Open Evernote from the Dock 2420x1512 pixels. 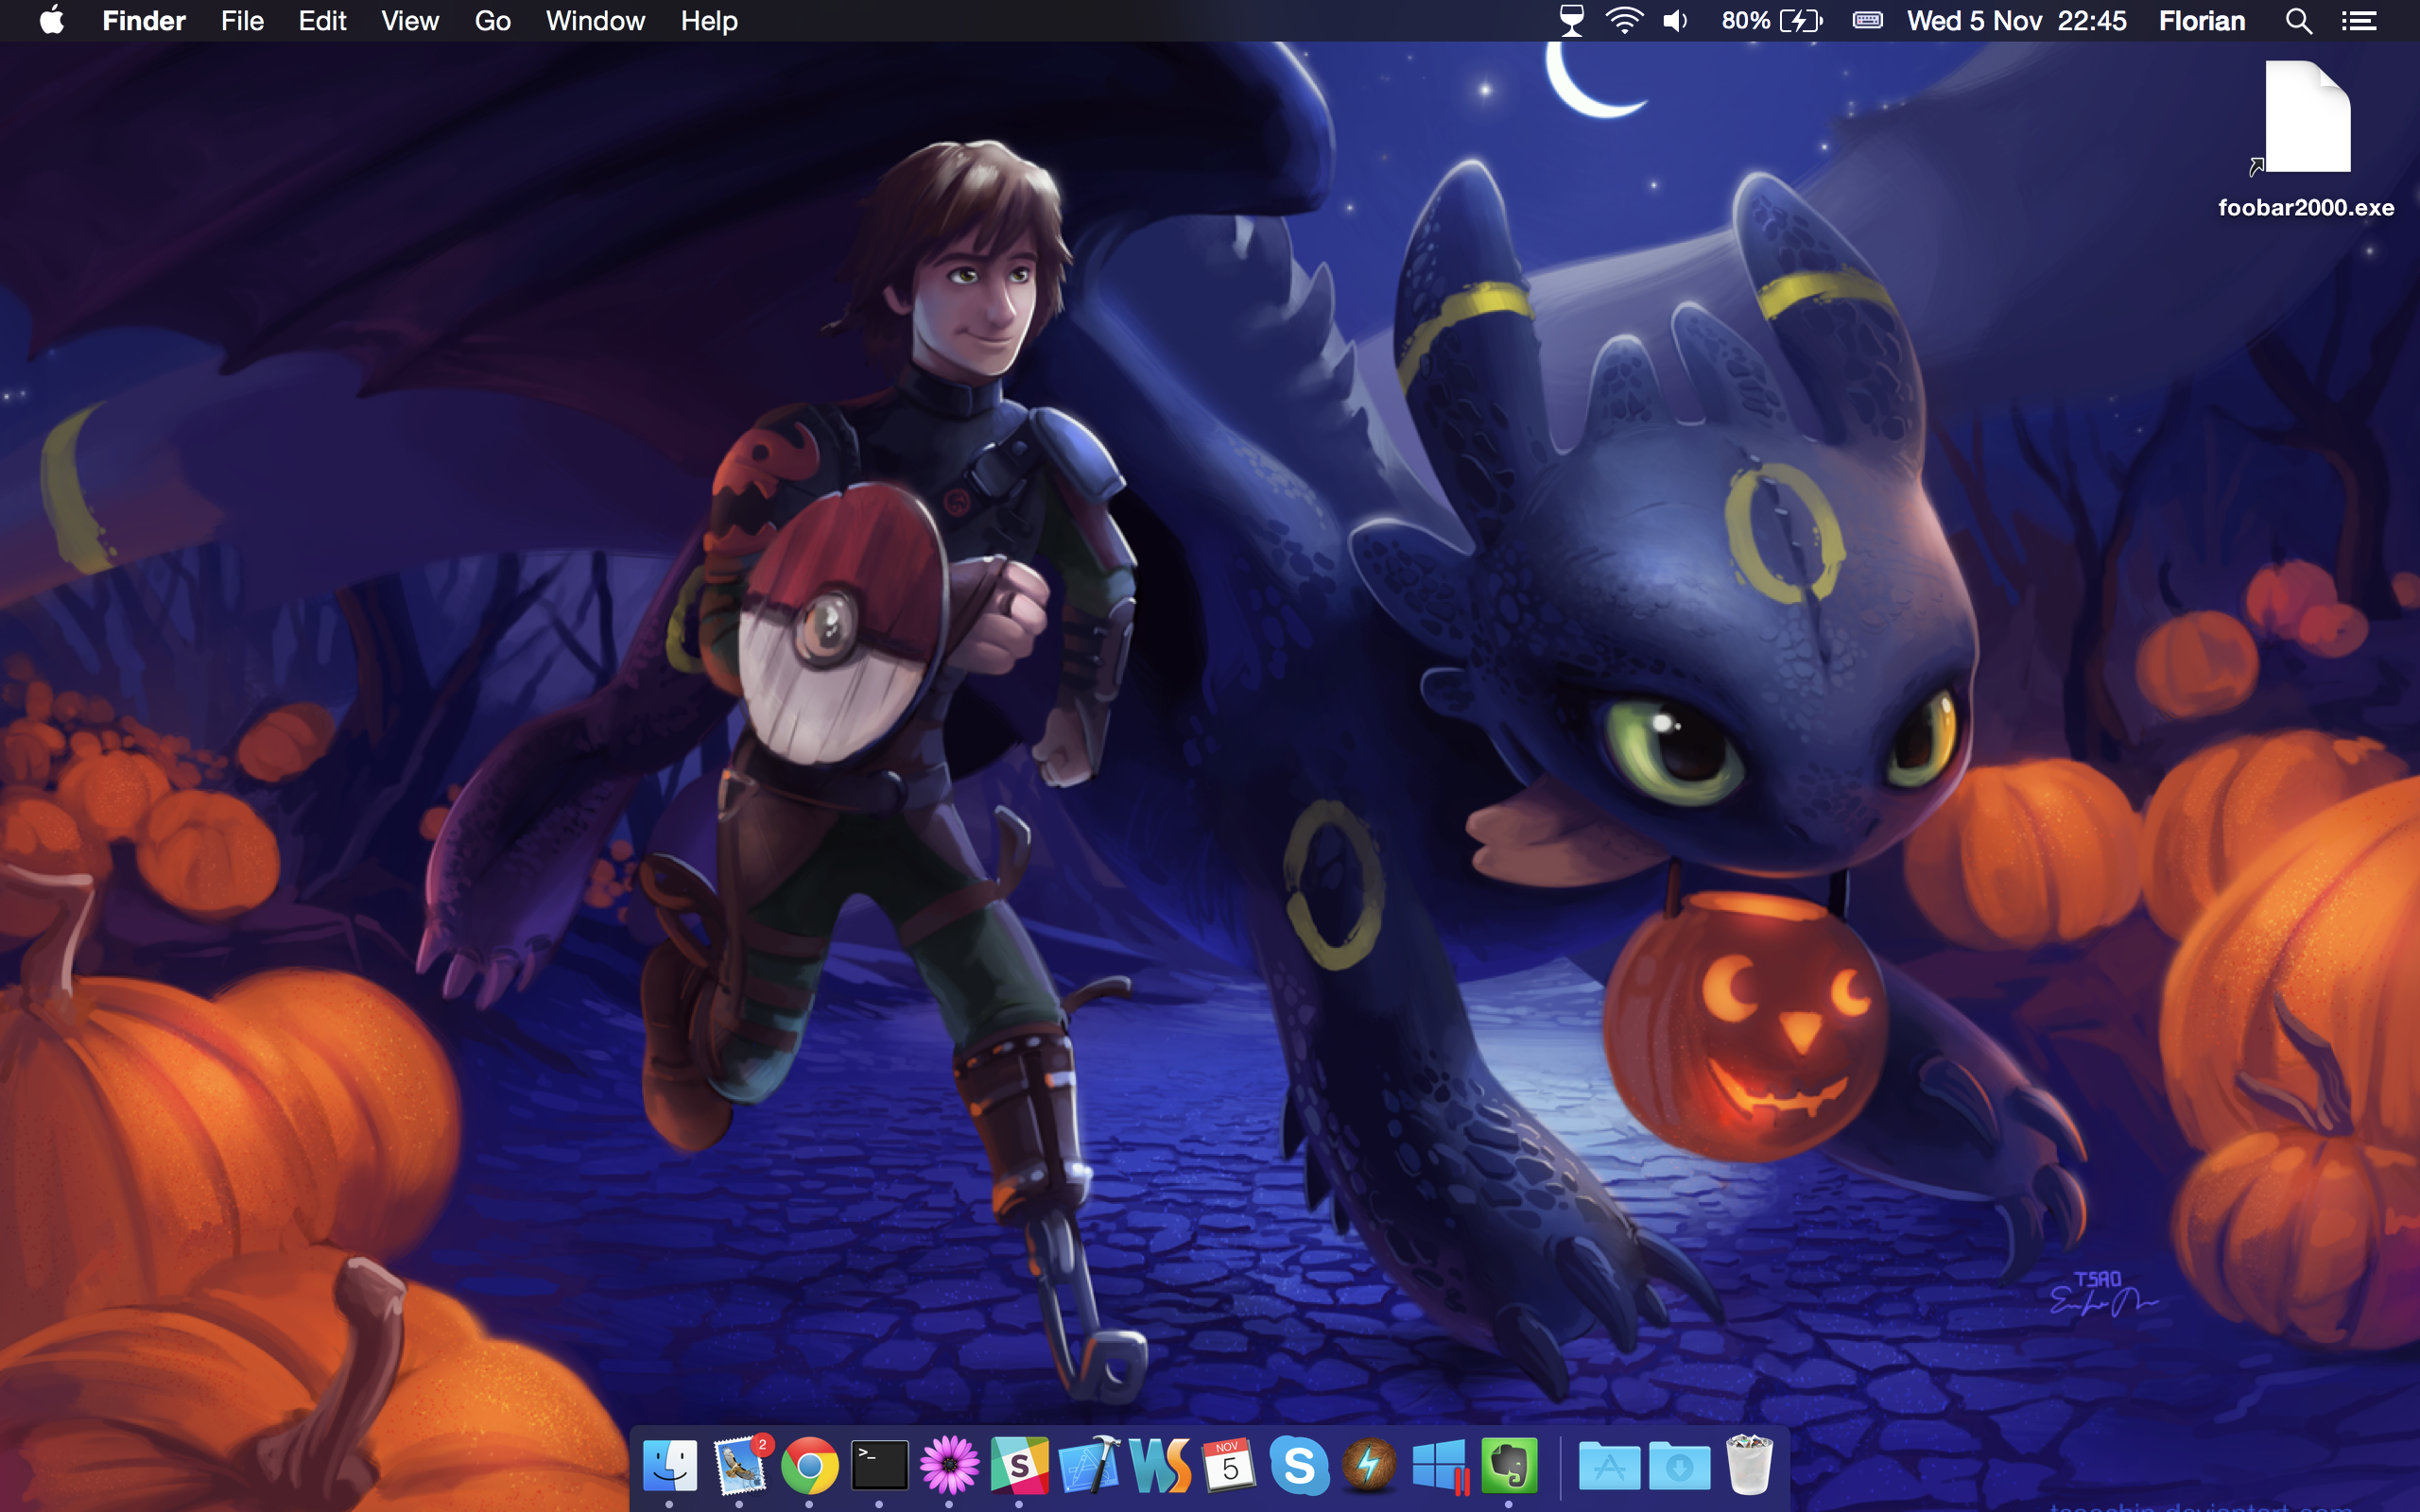click(x=1509, y=1466)
